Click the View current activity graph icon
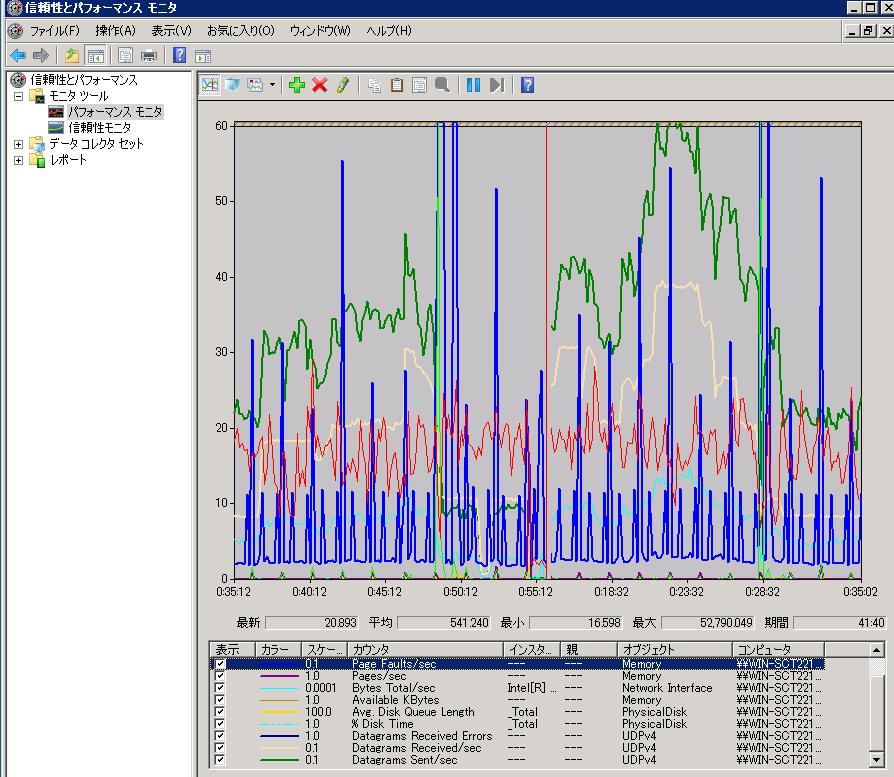The height and width of the screenshot is (777, 894). tap(210, 85)
